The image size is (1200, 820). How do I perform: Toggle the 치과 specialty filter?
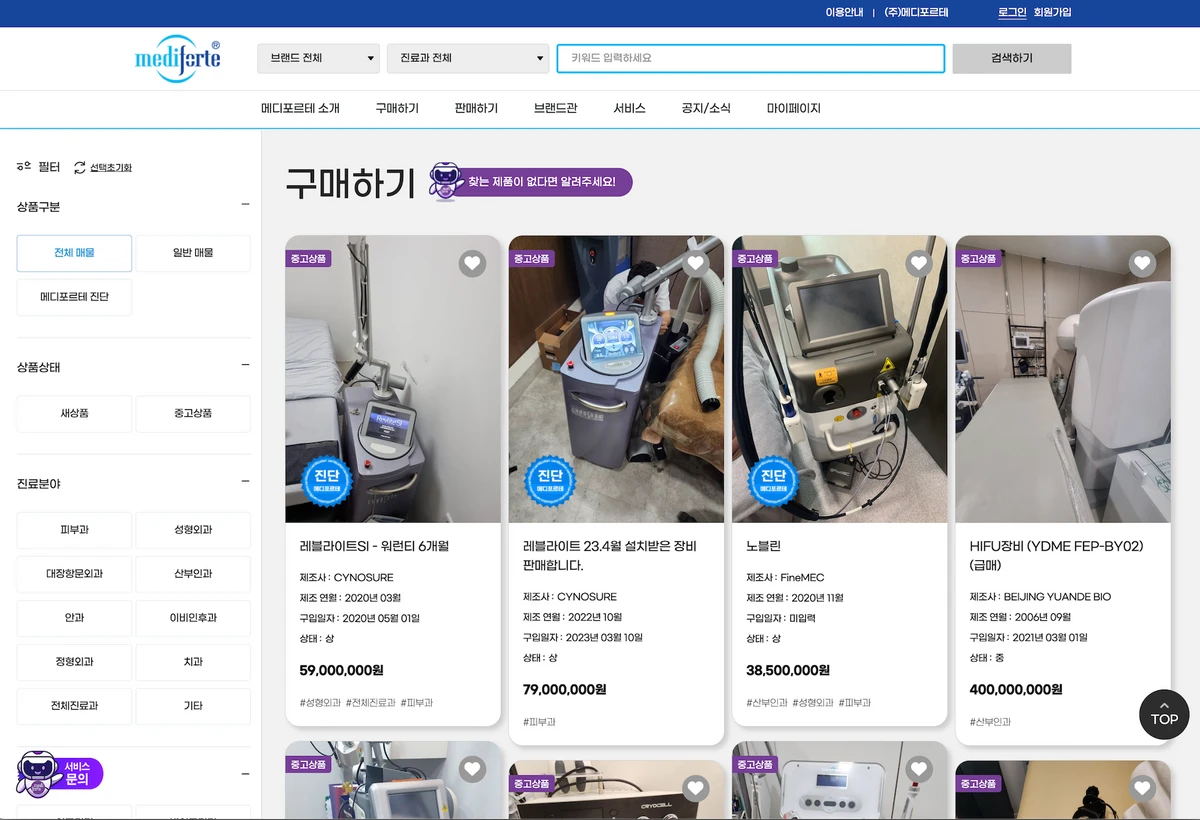pos(193,662)
